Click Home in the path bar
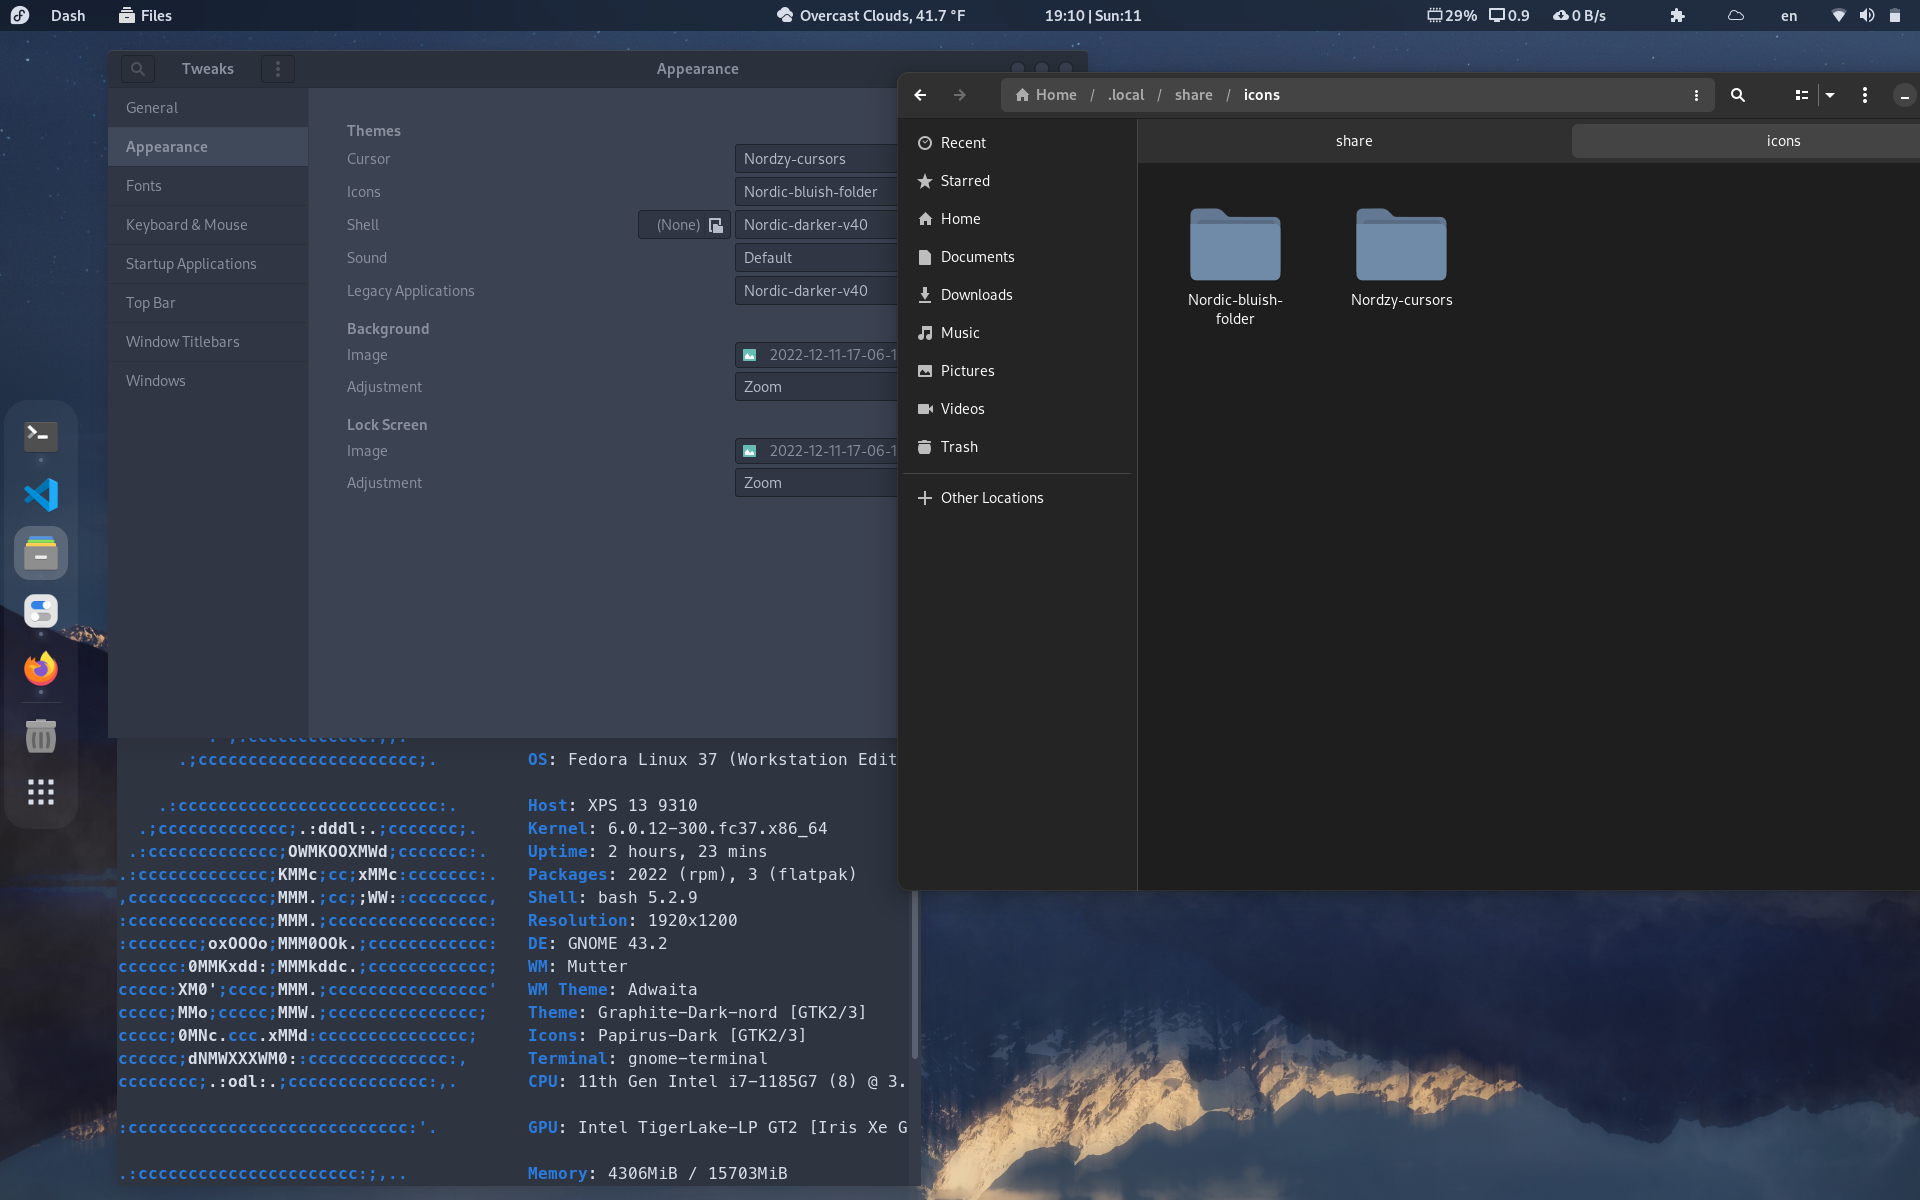 pos(1046,95)
